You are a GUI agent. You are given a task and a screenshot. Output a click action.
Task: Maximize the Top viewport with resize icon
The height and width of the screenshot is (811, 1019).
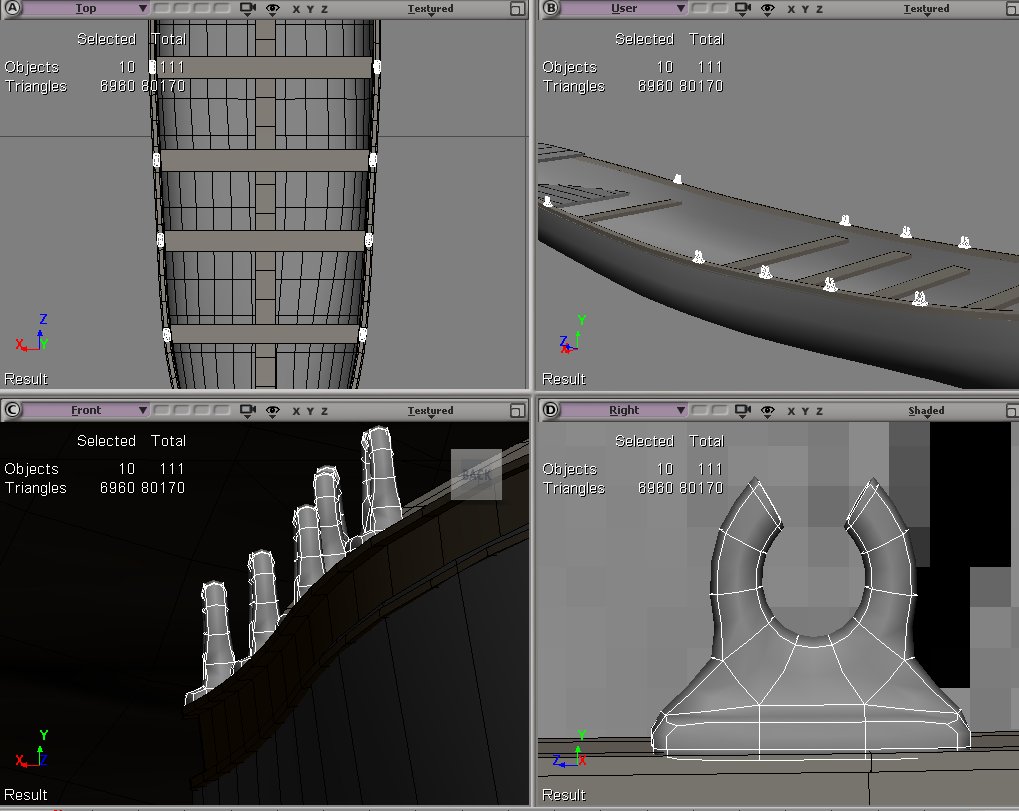point(516,9)
